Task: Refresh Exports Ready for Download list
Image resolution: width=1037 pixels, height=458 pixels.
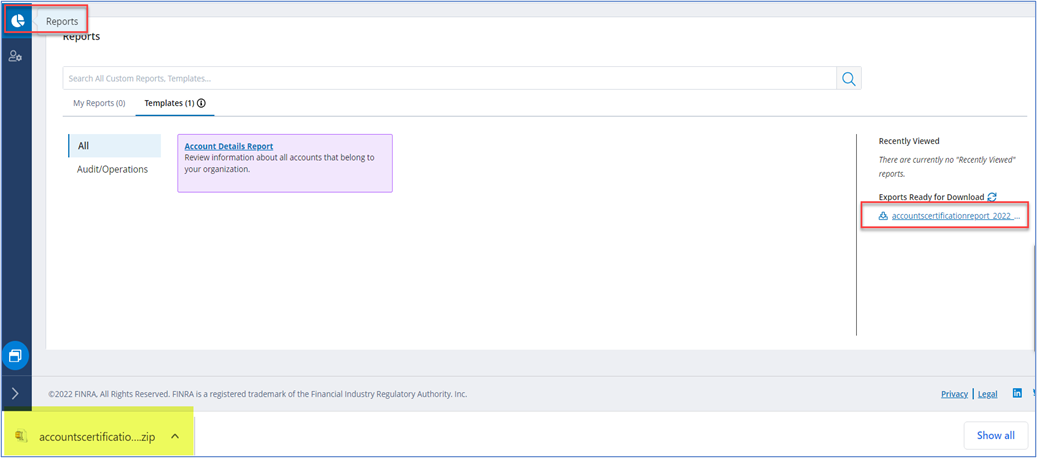Action: [x=992, y=197]
